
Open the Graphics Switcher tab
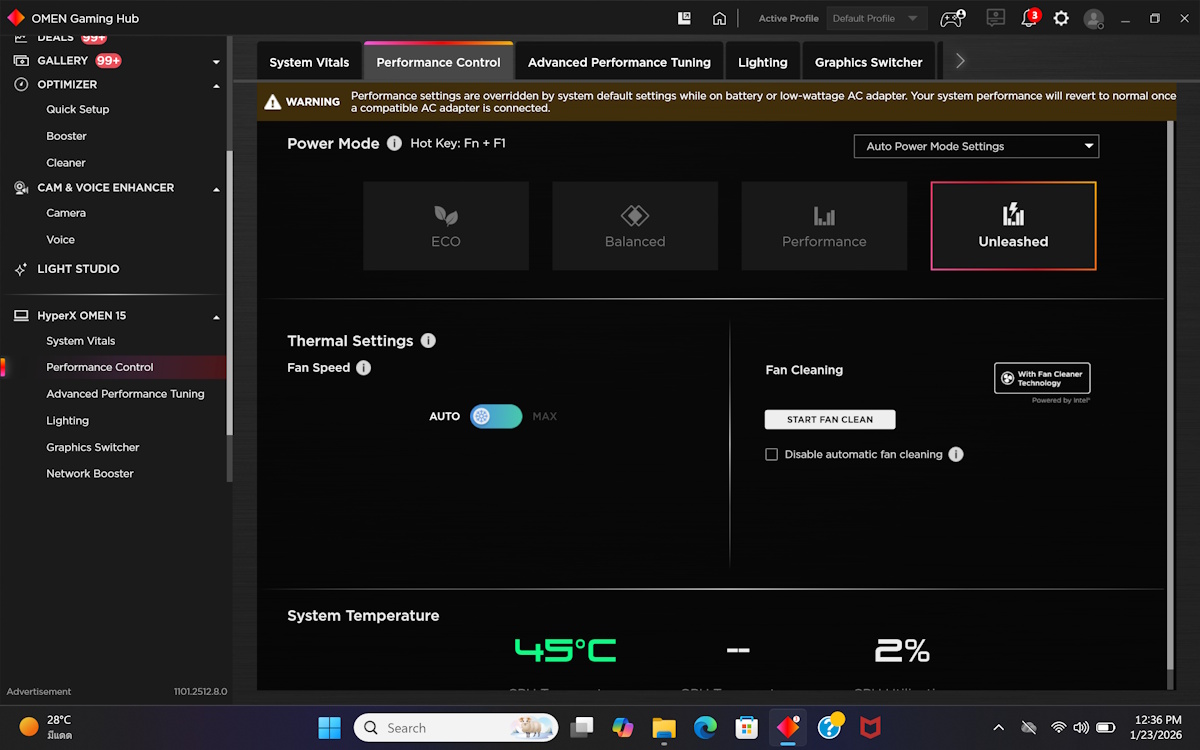(x=868, y=62)
